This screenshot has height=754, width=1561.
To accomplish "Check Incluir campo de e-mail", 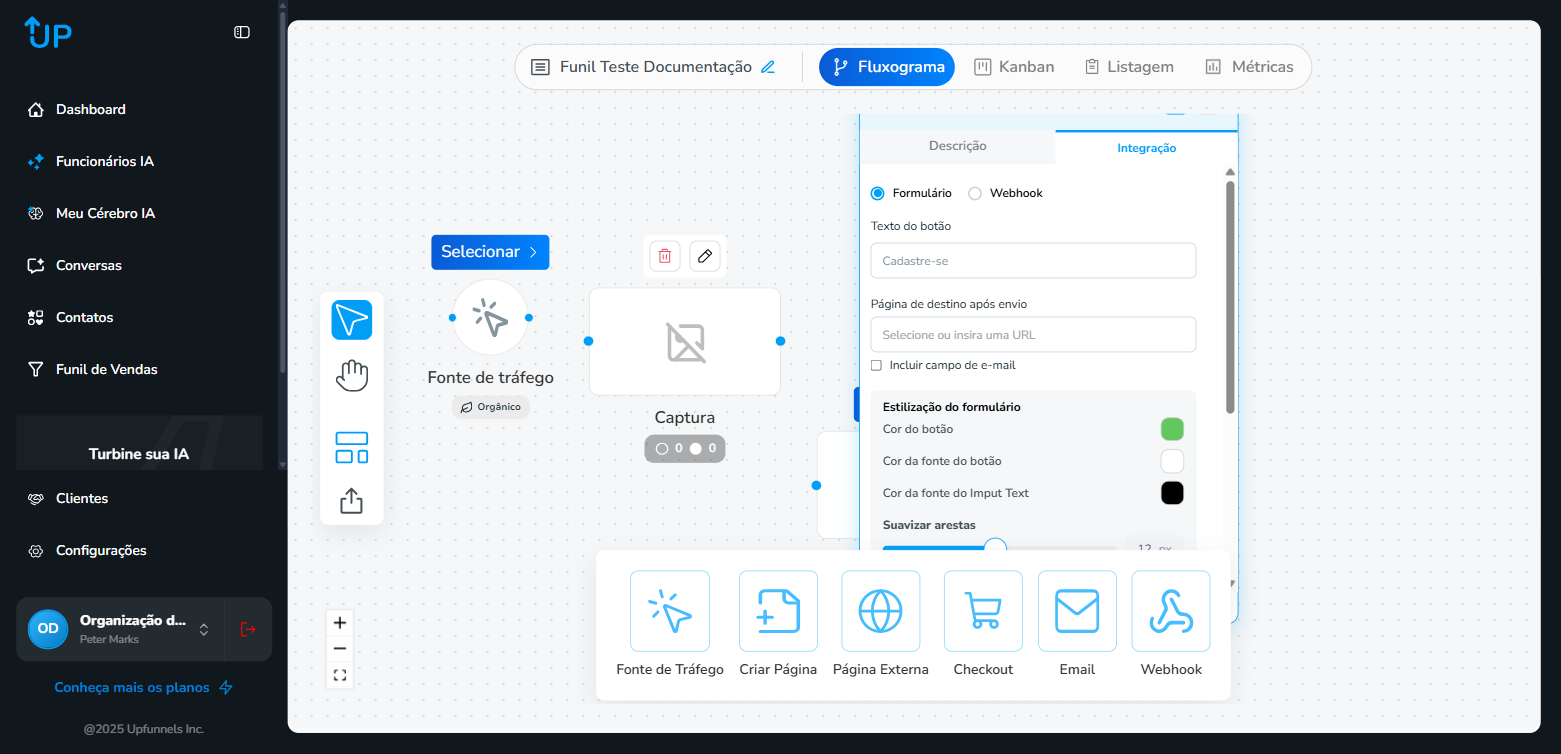I will click(x=877, y=366).
